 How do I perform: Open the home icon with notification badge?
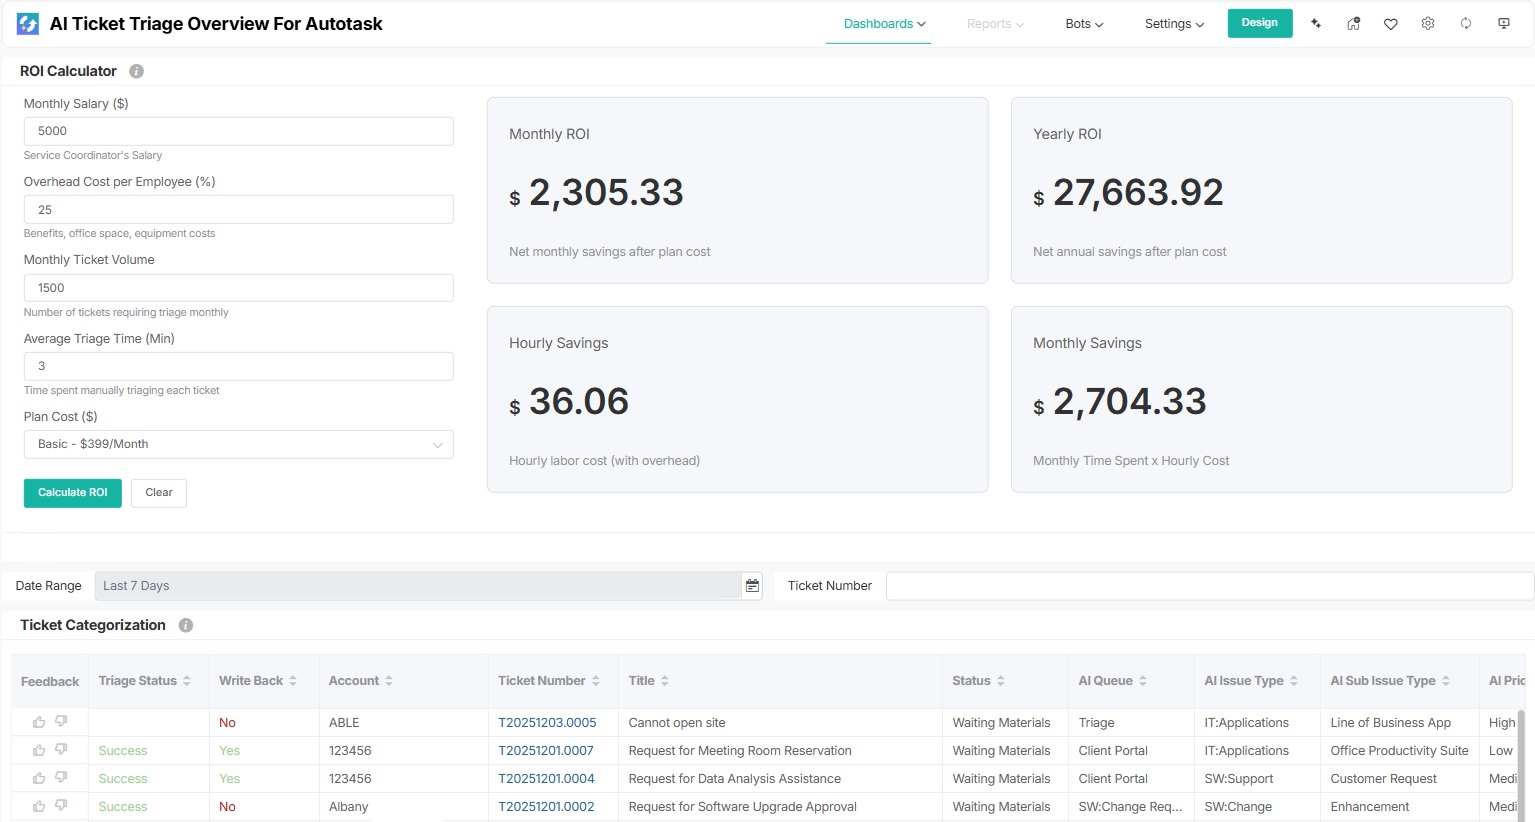[1353, 22]
